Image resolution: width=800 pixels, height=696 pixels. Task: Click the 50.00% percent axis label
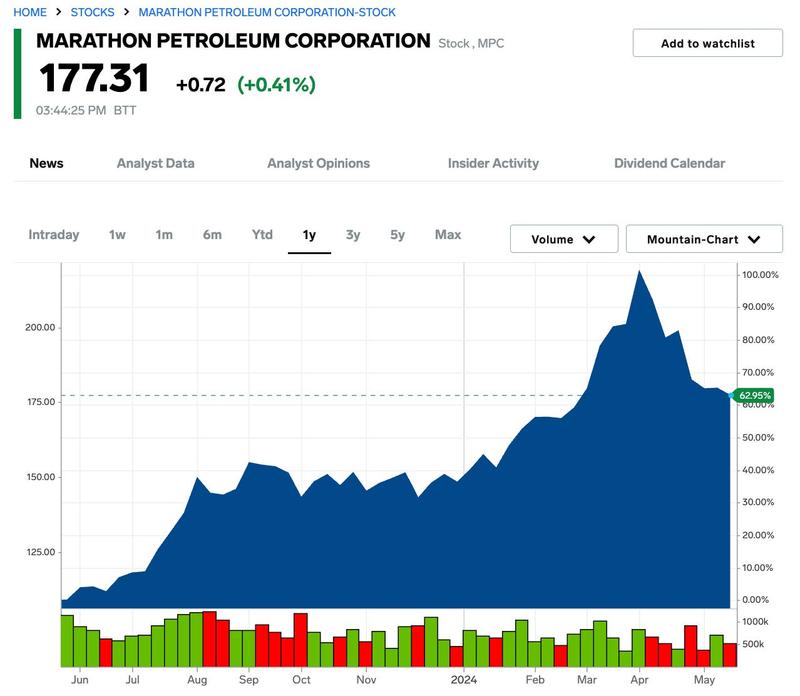pos(758,437)
